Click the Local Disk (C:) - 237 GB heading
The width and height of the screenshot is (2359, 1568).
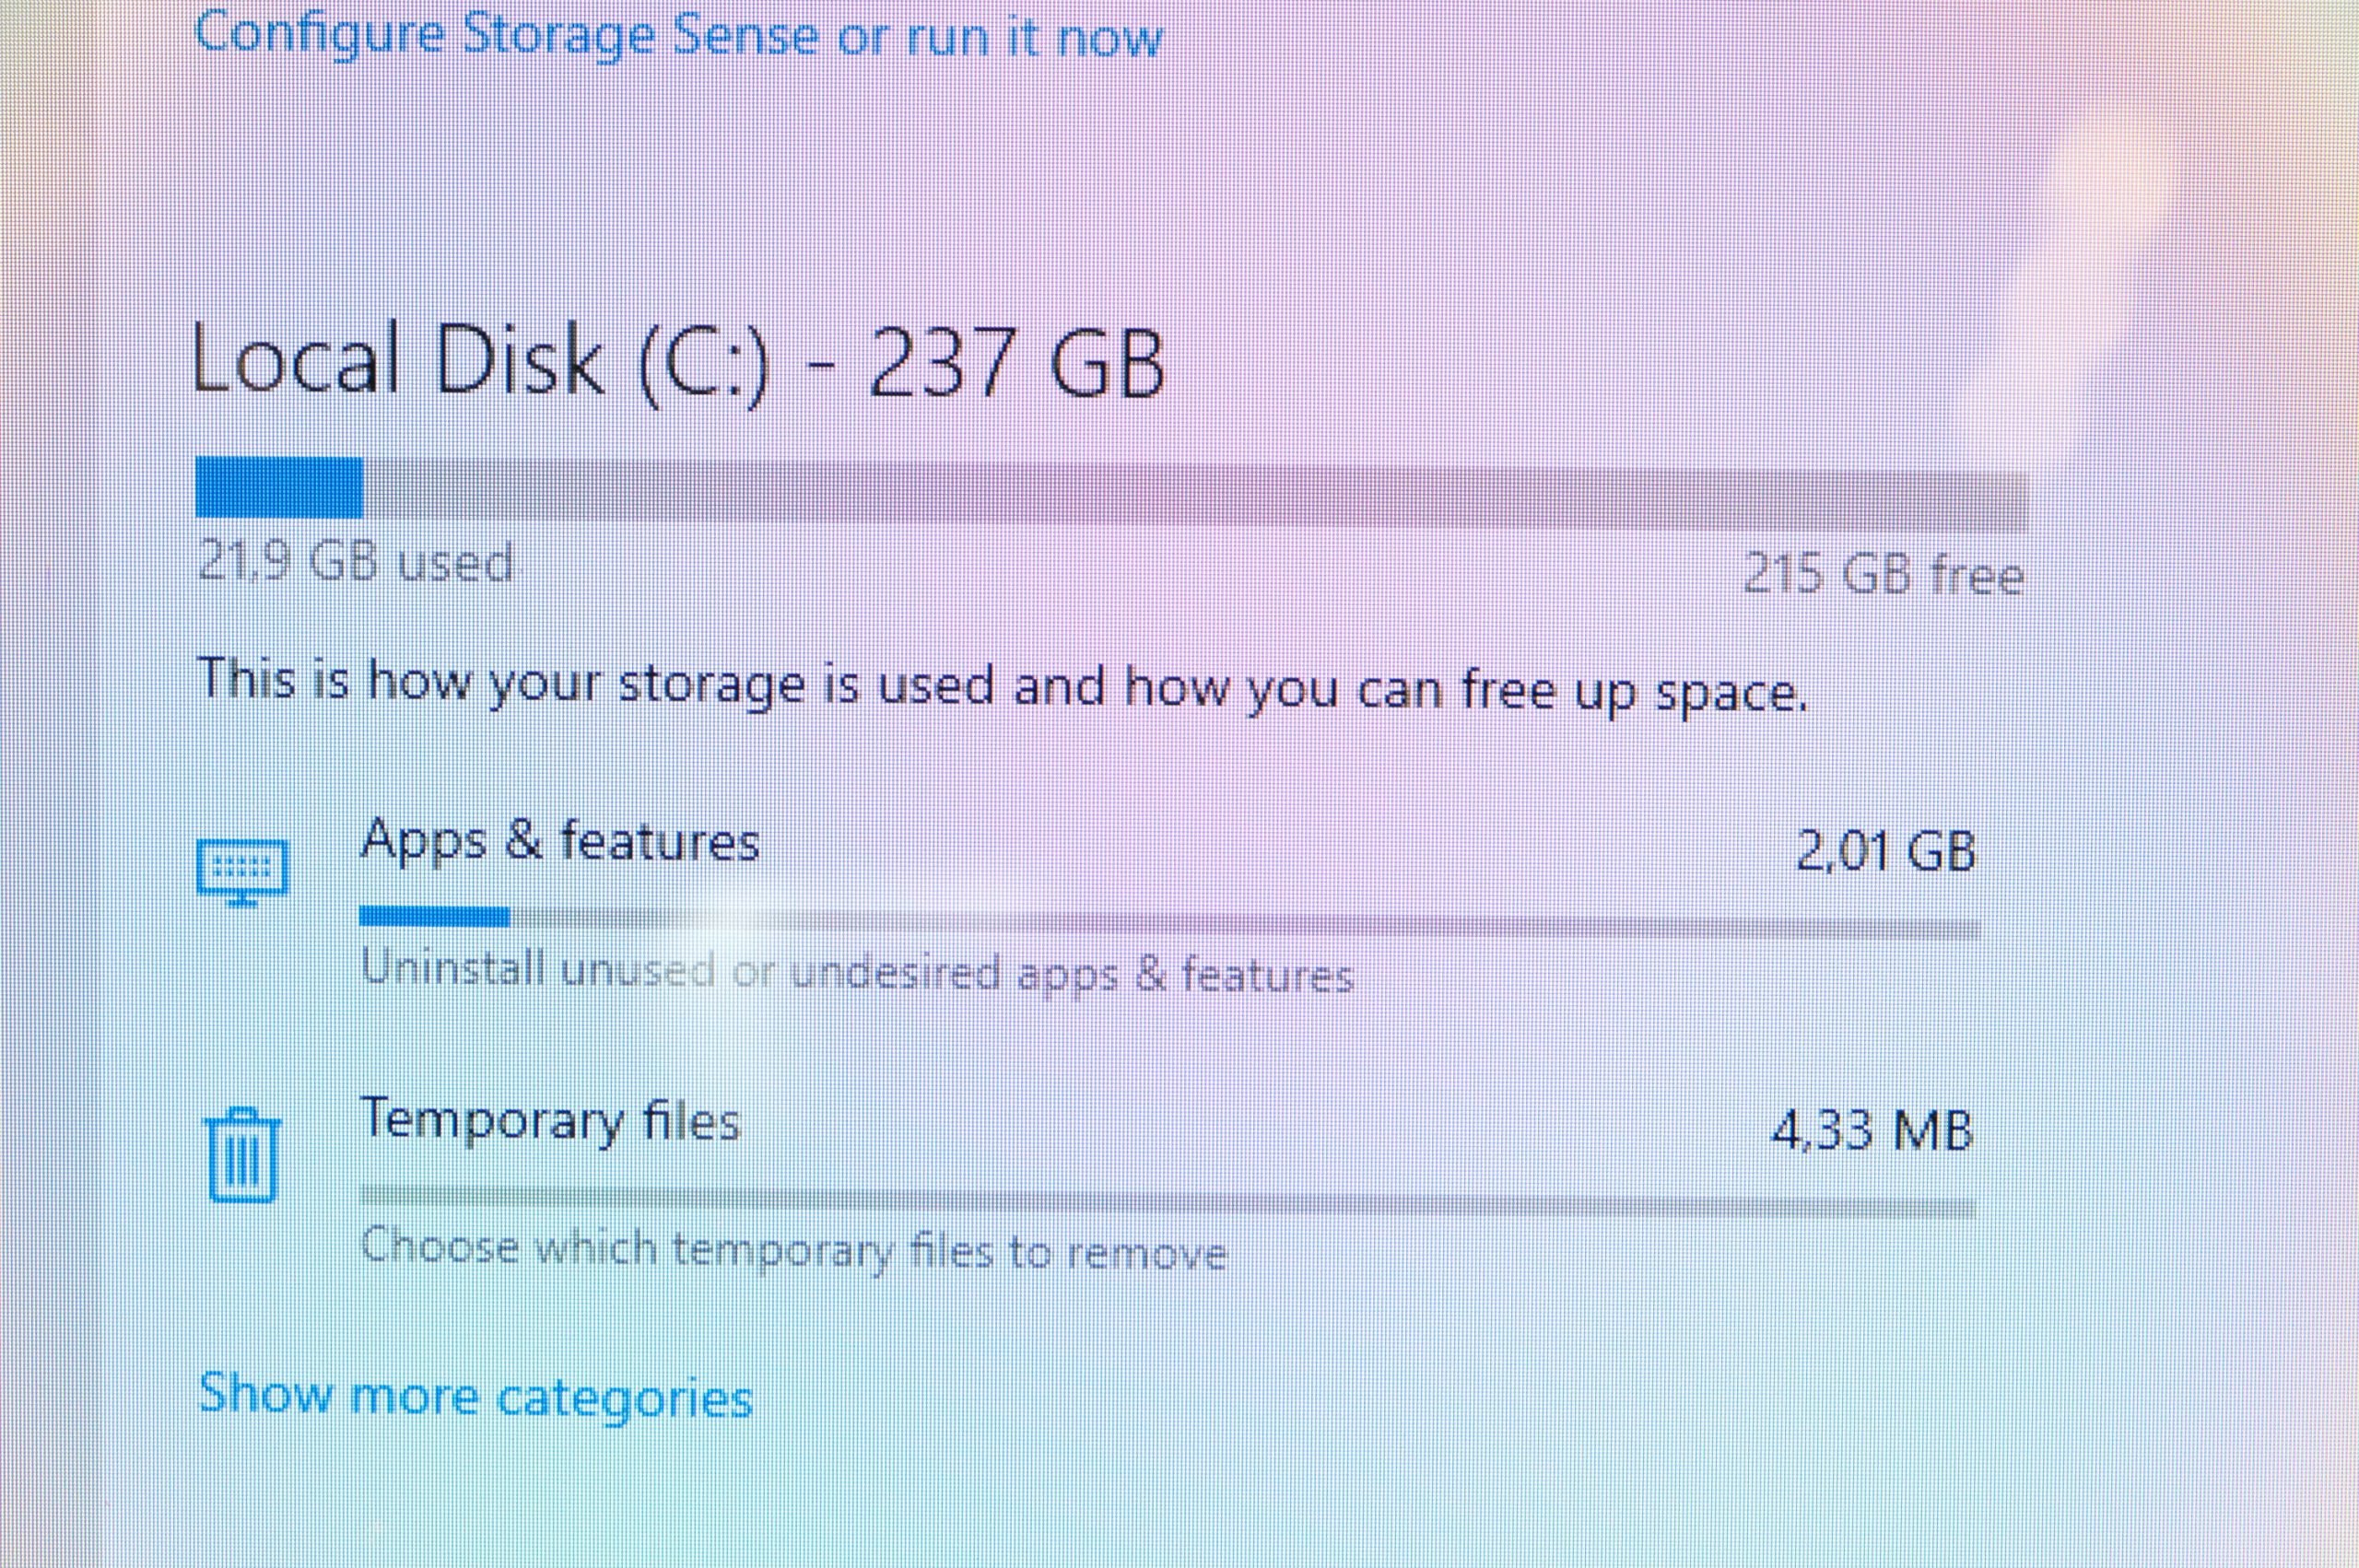[x=678, y=362]
